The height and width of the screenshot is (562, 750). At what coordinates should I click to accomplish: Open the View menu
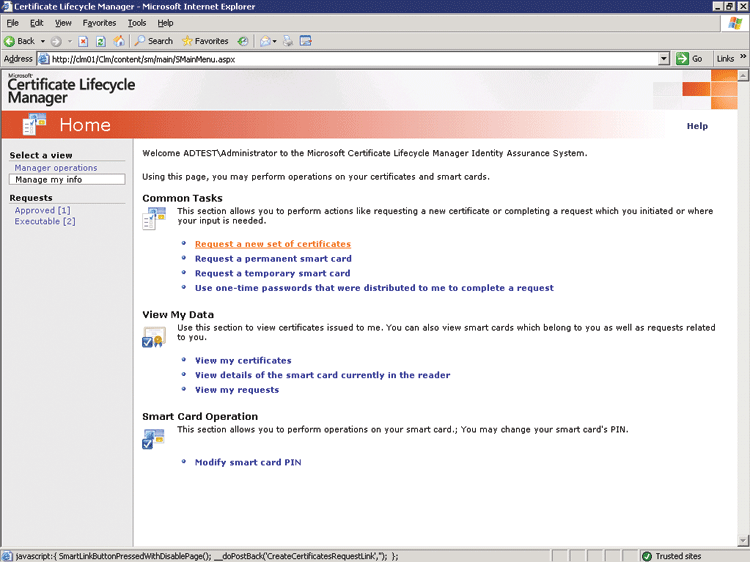pyautogui.click(x=63, y=23)
